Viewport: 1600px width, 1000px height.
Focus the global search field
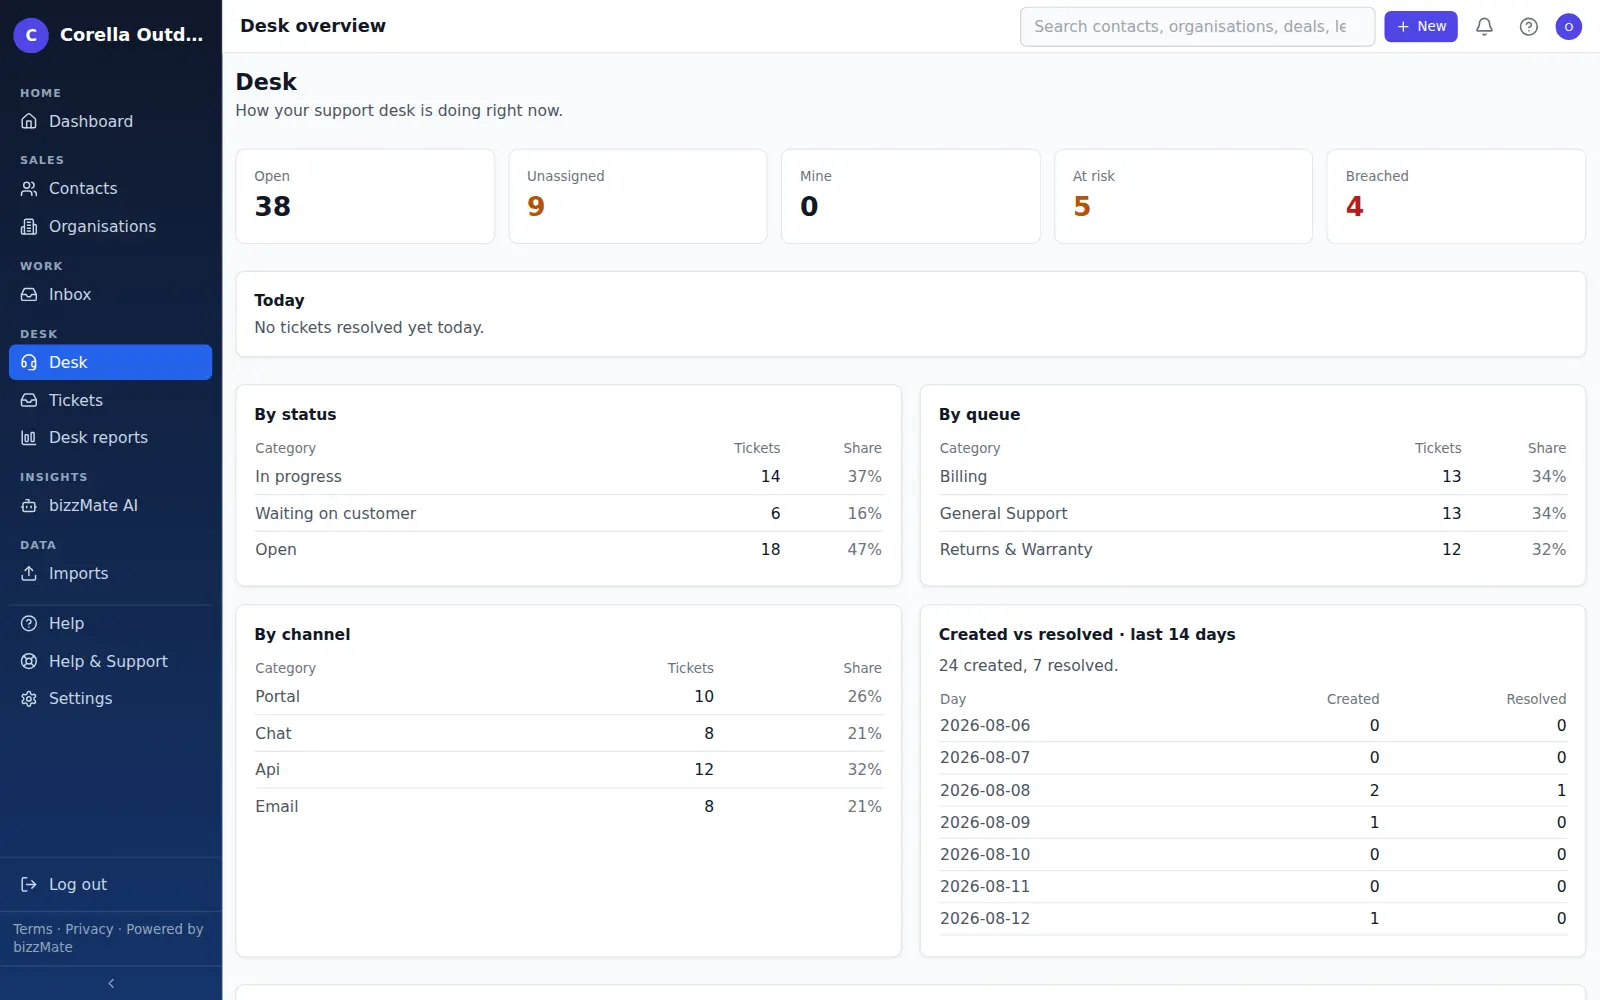pyautogui.click(x=1197, y=27)
